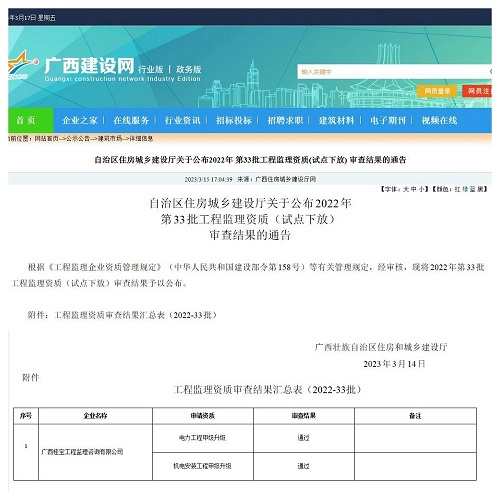Click the 电力工程甲级升级 cell
Image resolution: width=500 pixels, height=500 pixels.
pyautogui.click(x=202, y=438)
